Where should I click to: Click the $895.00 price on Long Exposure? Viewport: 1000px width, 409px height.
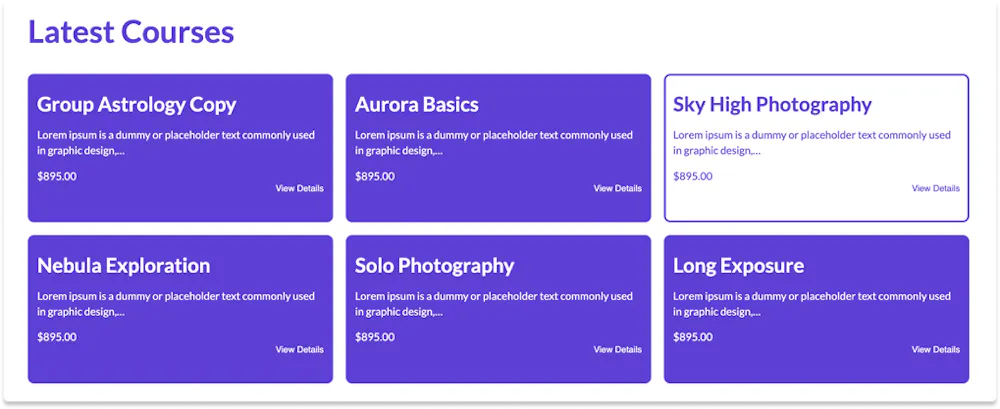(693, 337)
